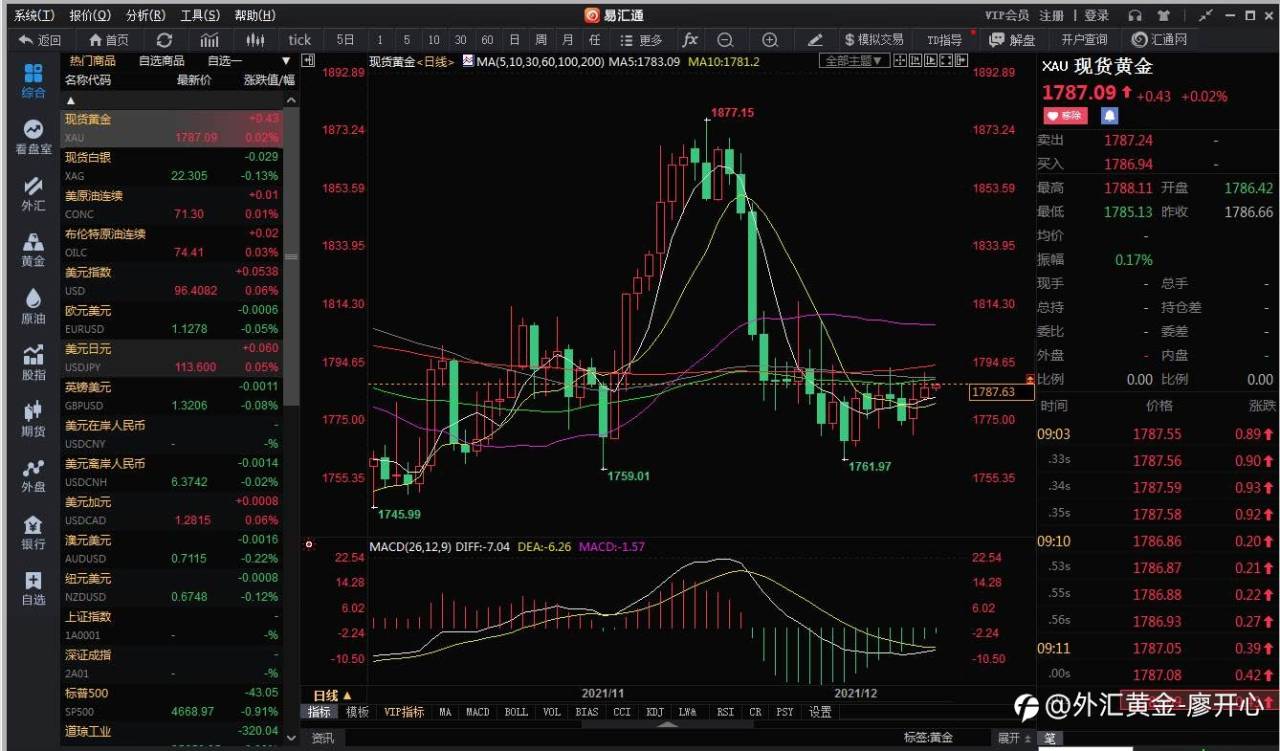The height and width of the screenshot is (751, 1280).
Task: Open 分析(R) menu
Action: pyautogui.click(x=146, y=15)
